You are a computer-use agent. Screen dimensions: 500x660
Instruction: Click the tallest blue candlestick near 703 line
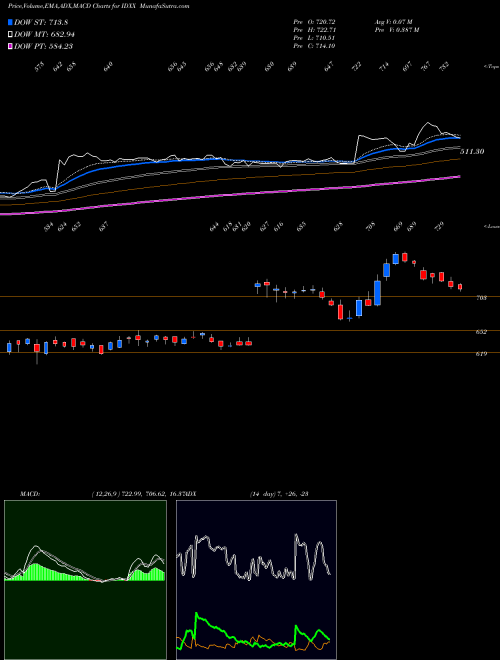[x=378, y=292]
